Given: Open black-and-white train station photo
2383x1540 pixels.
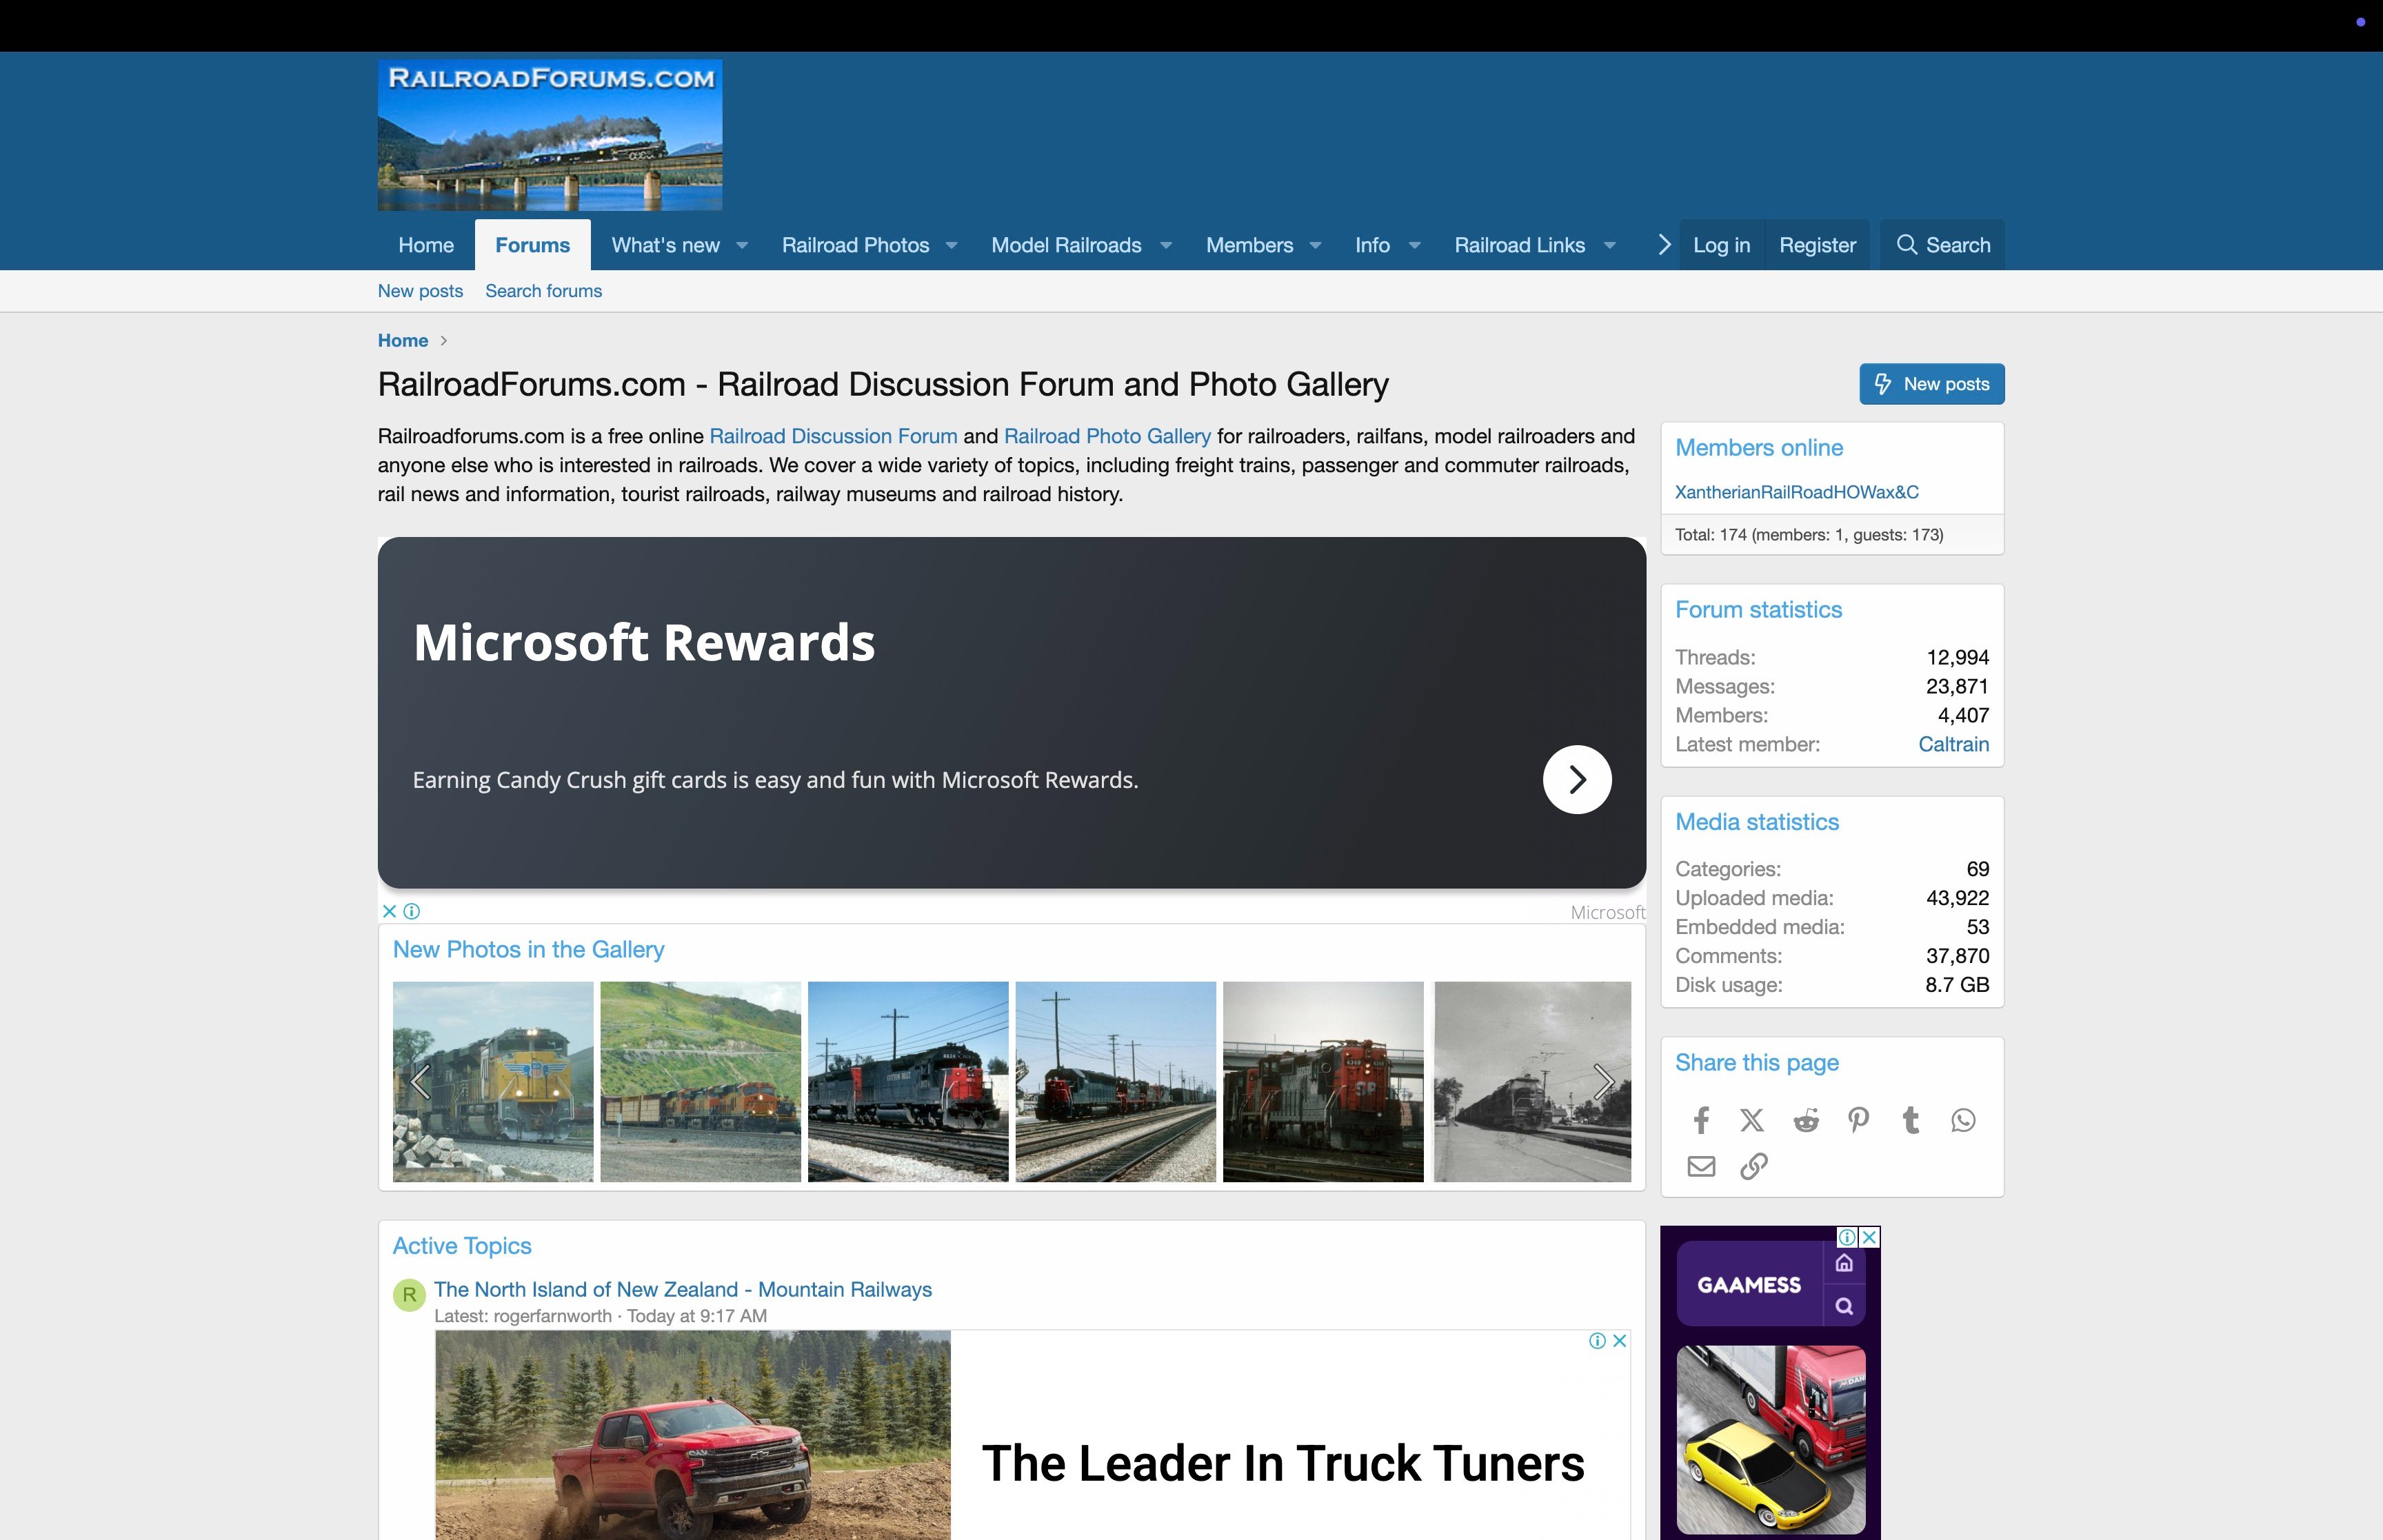Looking at the screenshot, I should [1532, 1082].
